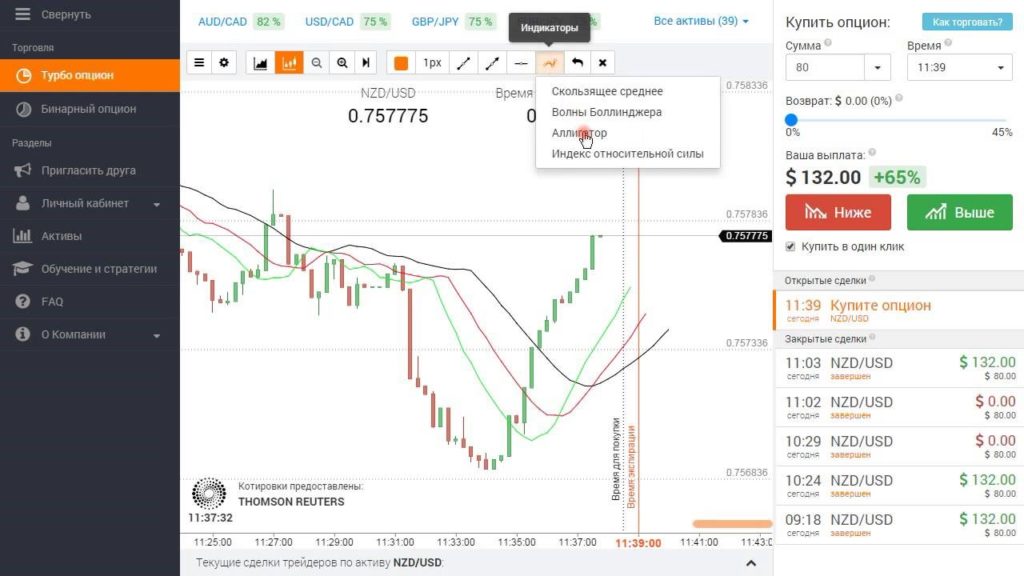Expand 'Все активы (39)' dropdown
Image resolution: width=1024 pixels, height=576 pixels.
pyautogui.click(x=701, y=21)
